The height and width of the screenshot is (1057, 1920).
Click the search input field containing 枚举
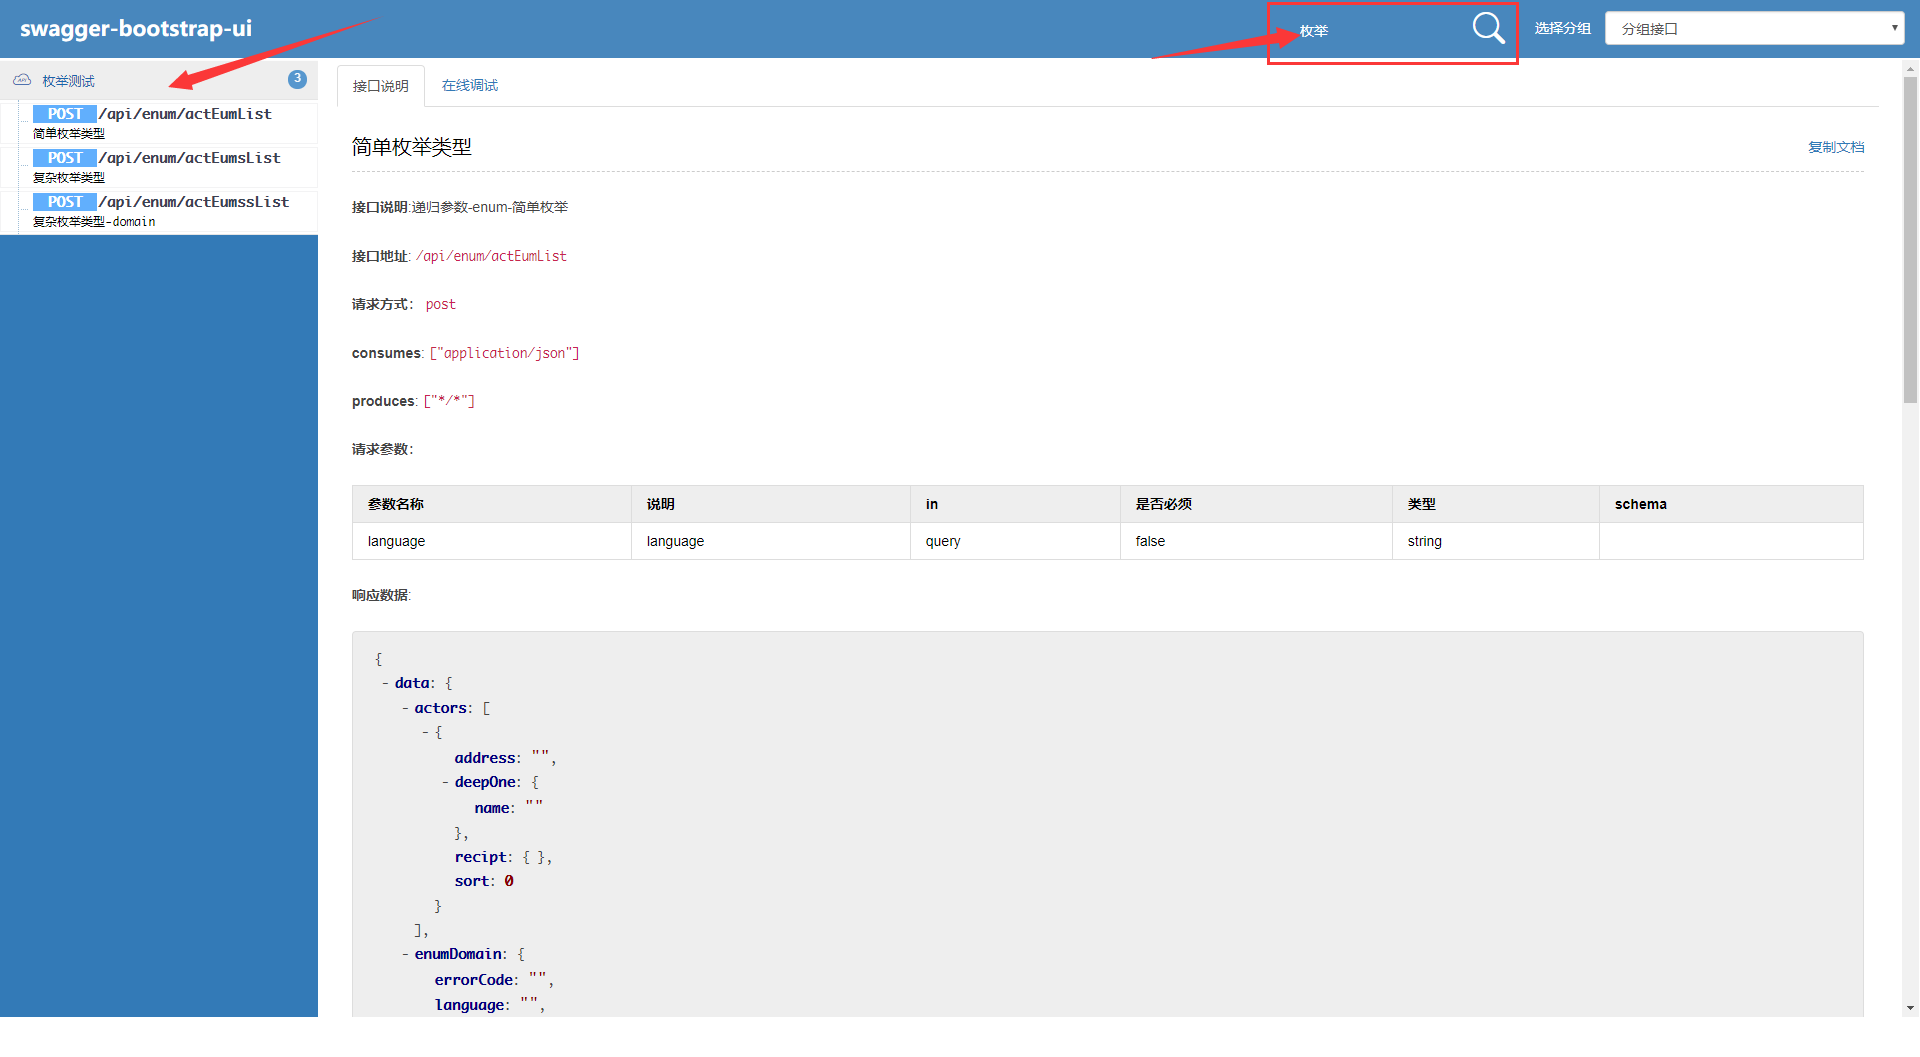click(x=1380, y=31)
